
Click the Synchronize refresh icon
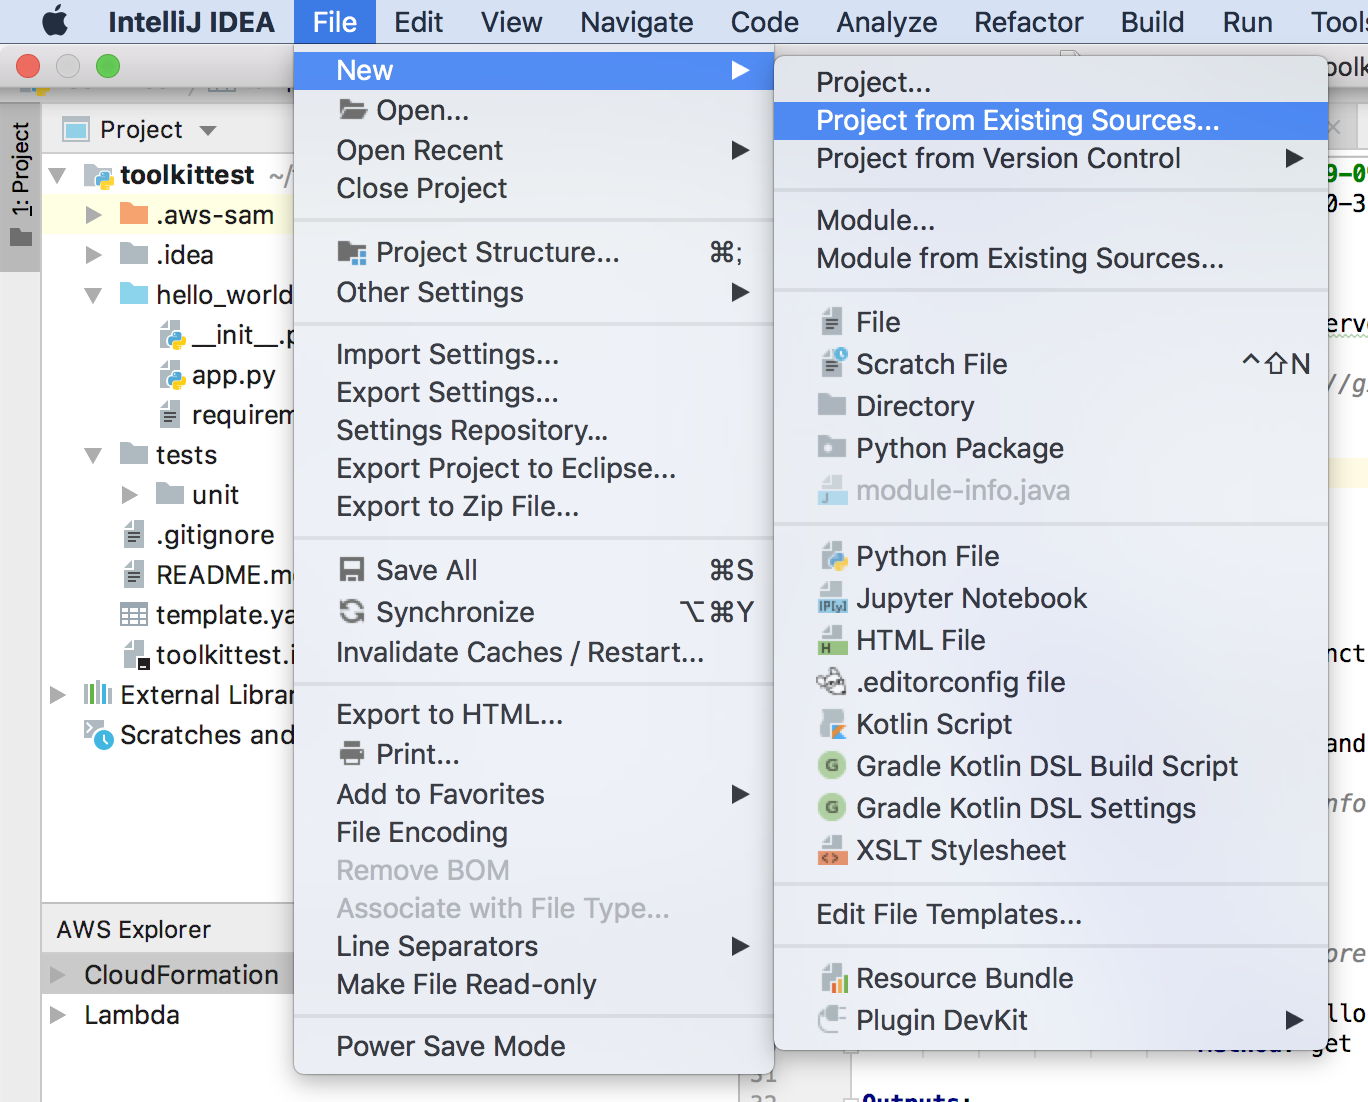352,611
